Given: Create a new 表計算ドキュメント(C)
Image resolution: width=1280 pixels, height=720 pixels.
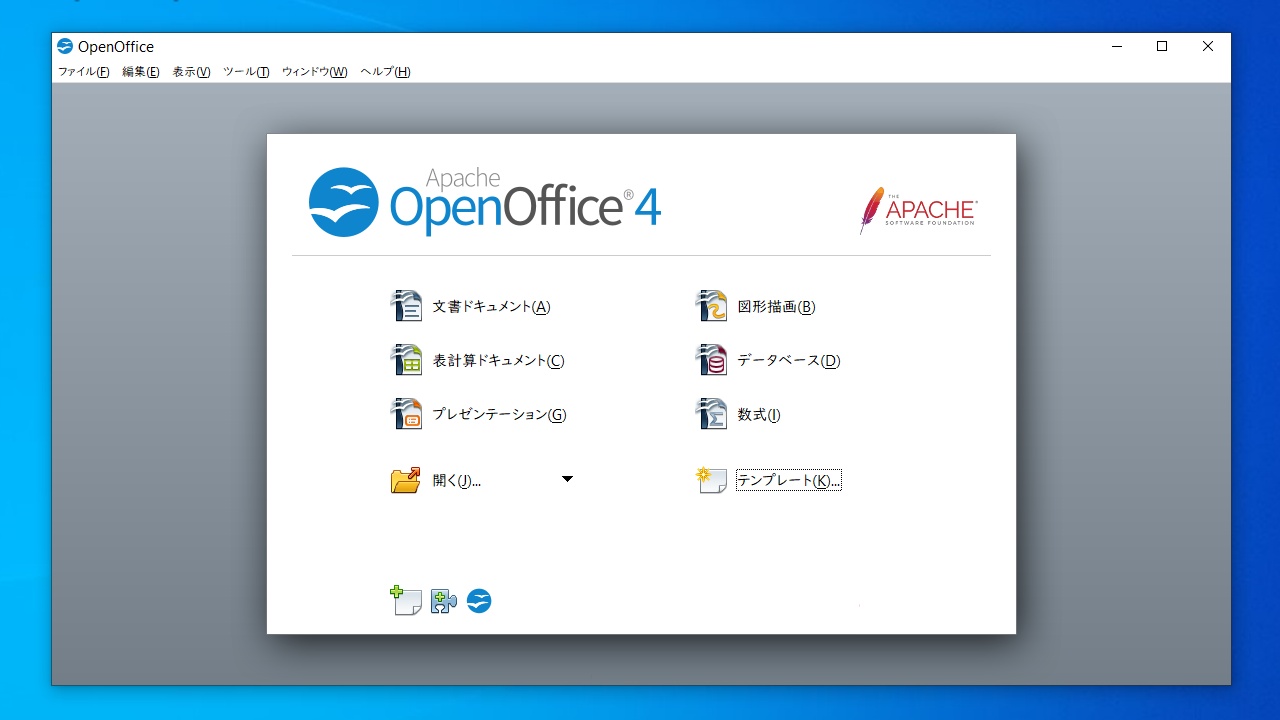Looking at the screenshot, I should click(498, 361).
